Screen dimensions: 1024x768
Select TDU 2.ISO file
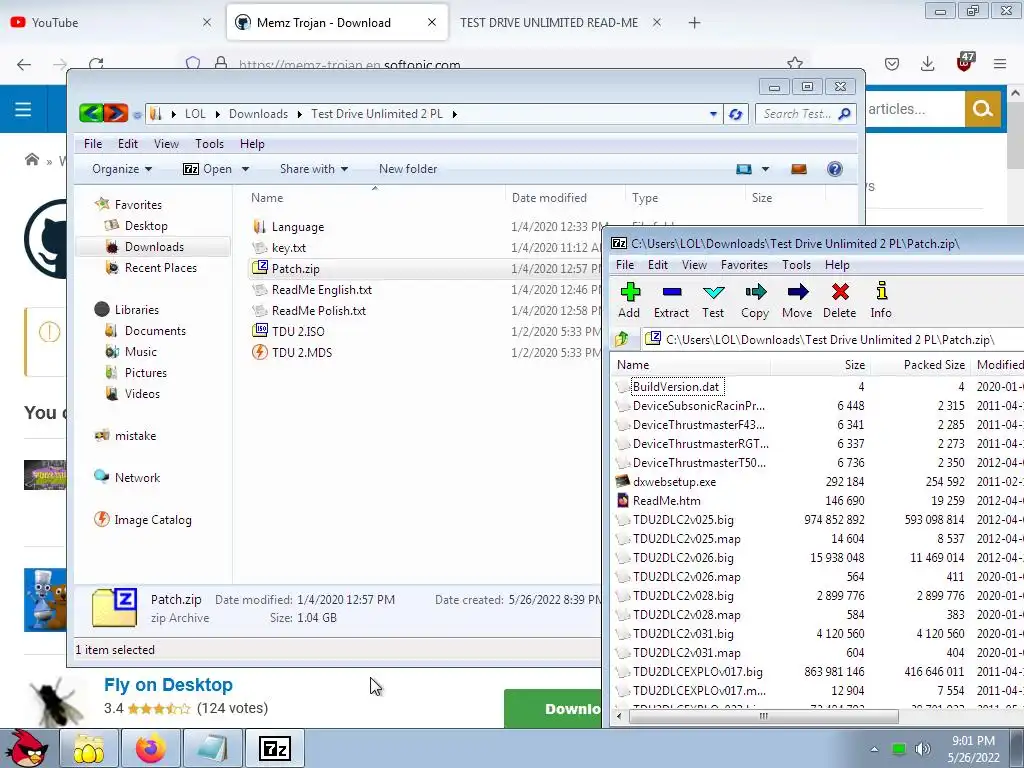[x=298, y=332]
